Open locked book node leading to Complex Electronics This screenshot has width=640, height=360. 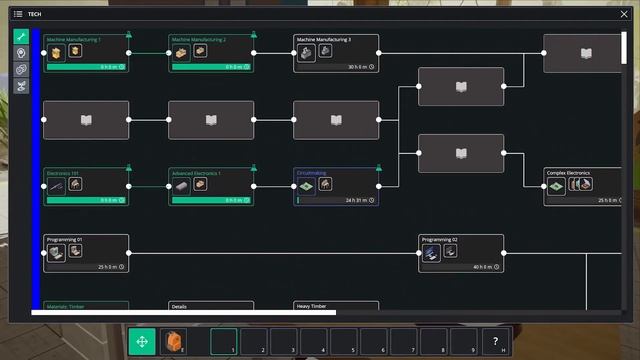point(461,153)
